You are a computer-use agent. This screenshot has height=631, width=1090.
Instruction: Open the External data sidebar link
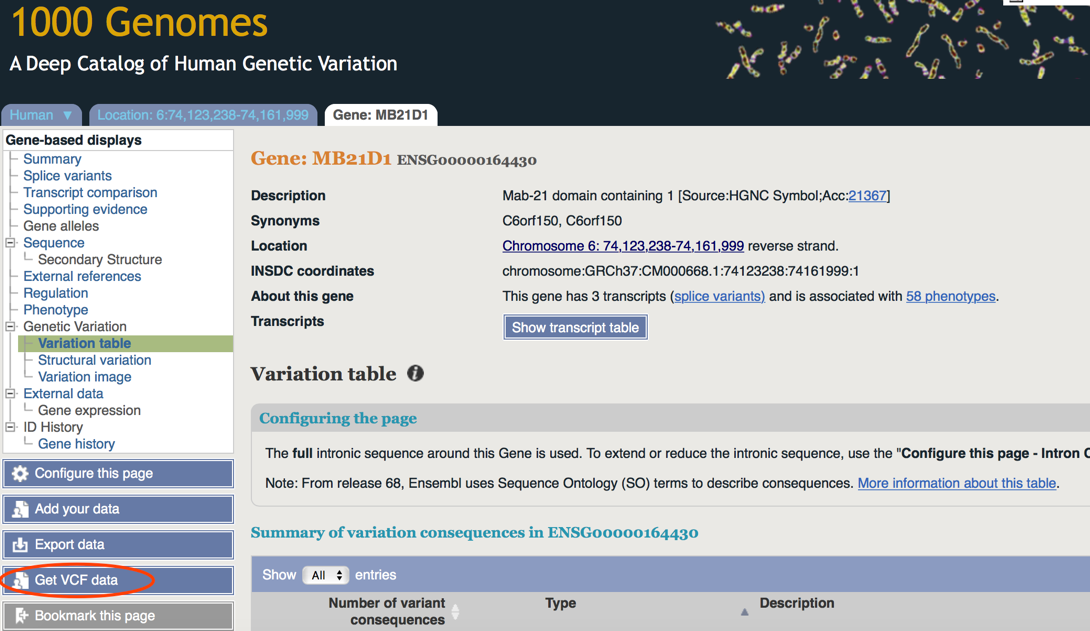[x=63, y=393]
